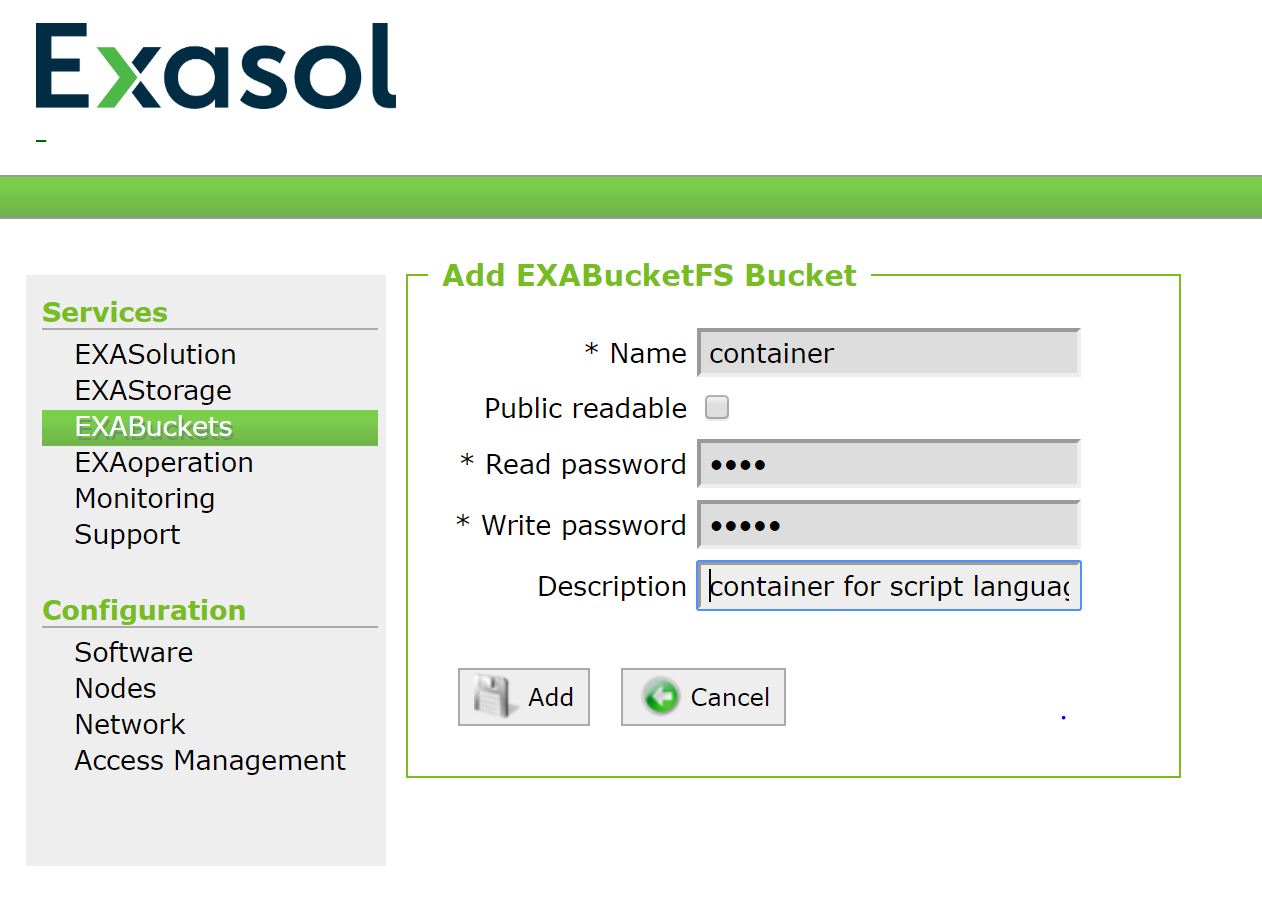Click into the Write password field
The width and height of the screenshot is (1262, 918).
click(888, 525)
